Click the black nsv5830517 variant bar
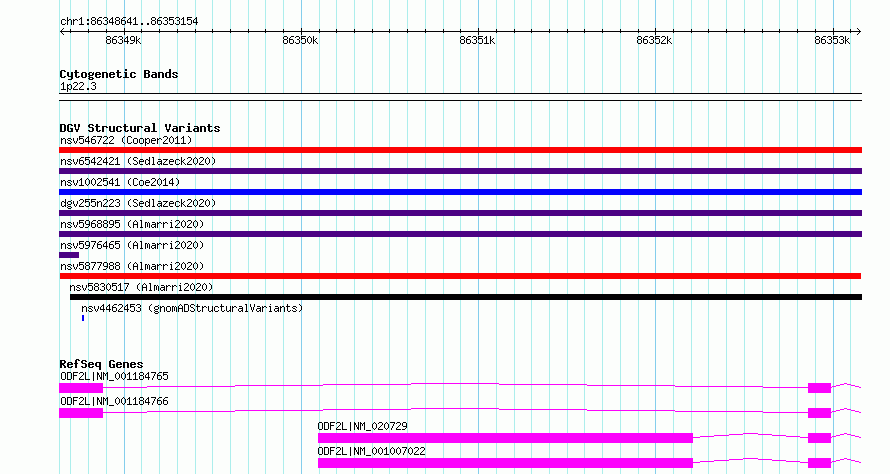 pyautogui.click(x=466, y=297)
